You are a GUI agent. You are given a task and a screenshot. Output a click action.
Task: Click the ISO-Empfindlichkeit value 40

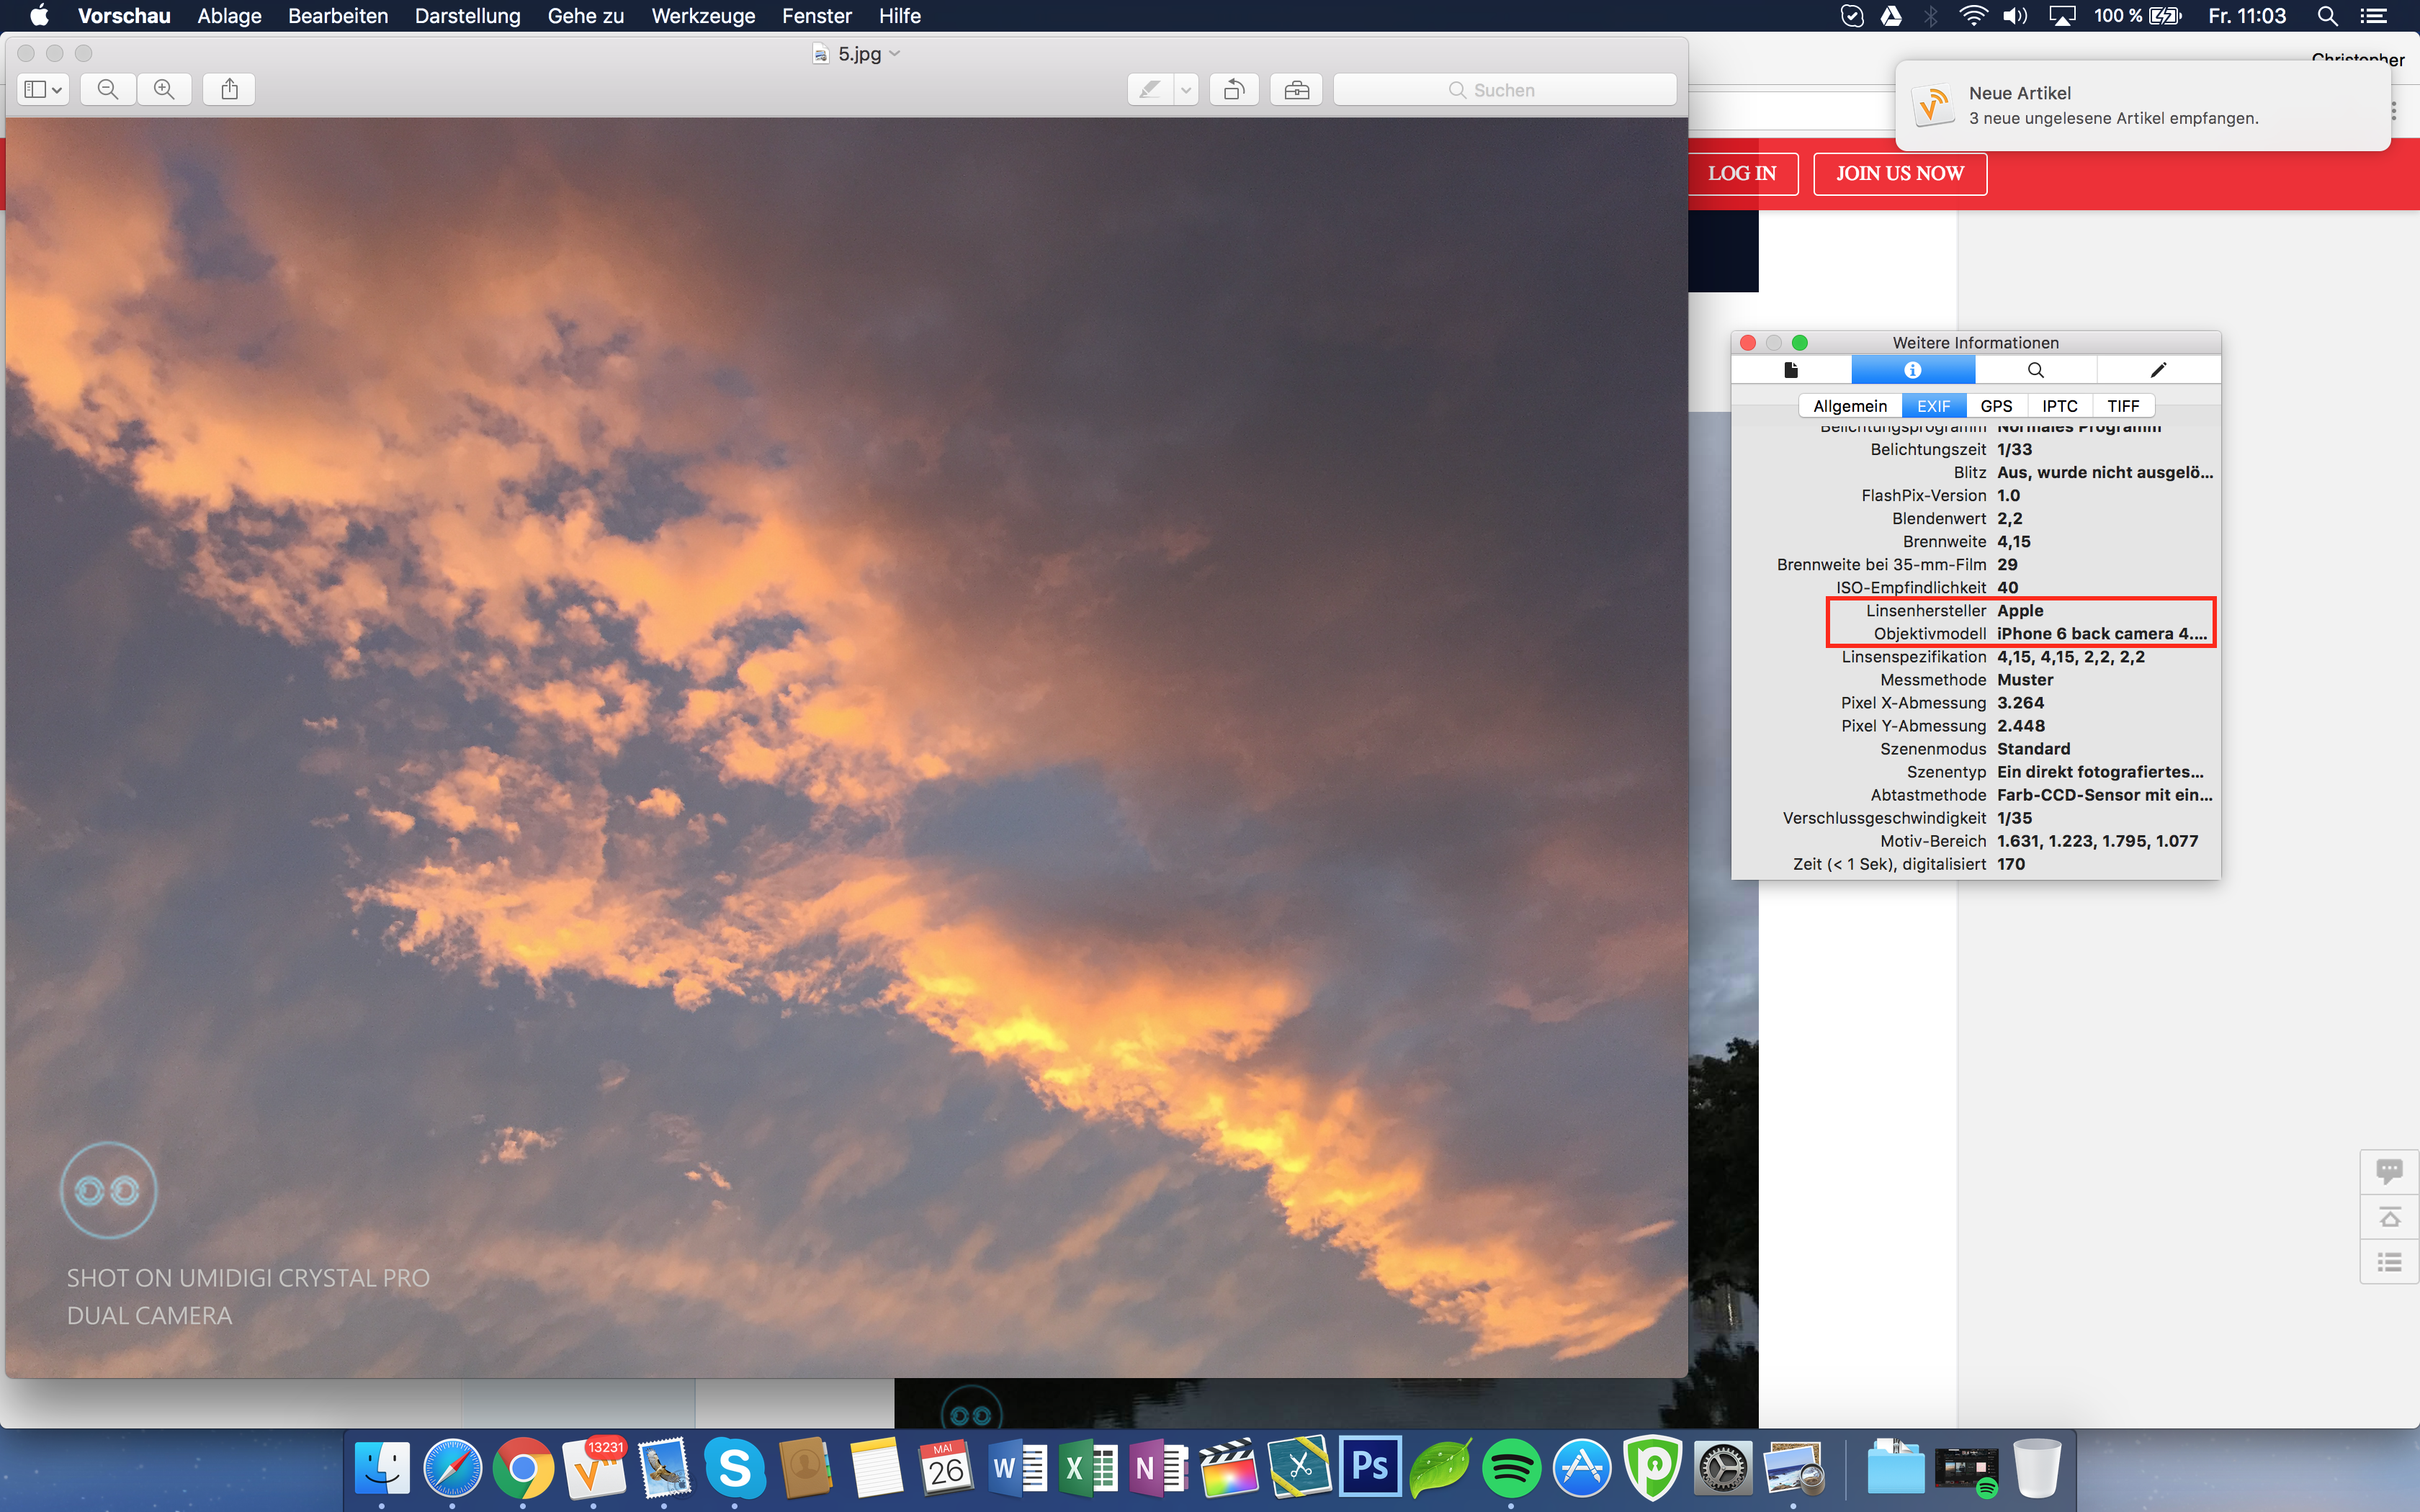(2007, 587)
